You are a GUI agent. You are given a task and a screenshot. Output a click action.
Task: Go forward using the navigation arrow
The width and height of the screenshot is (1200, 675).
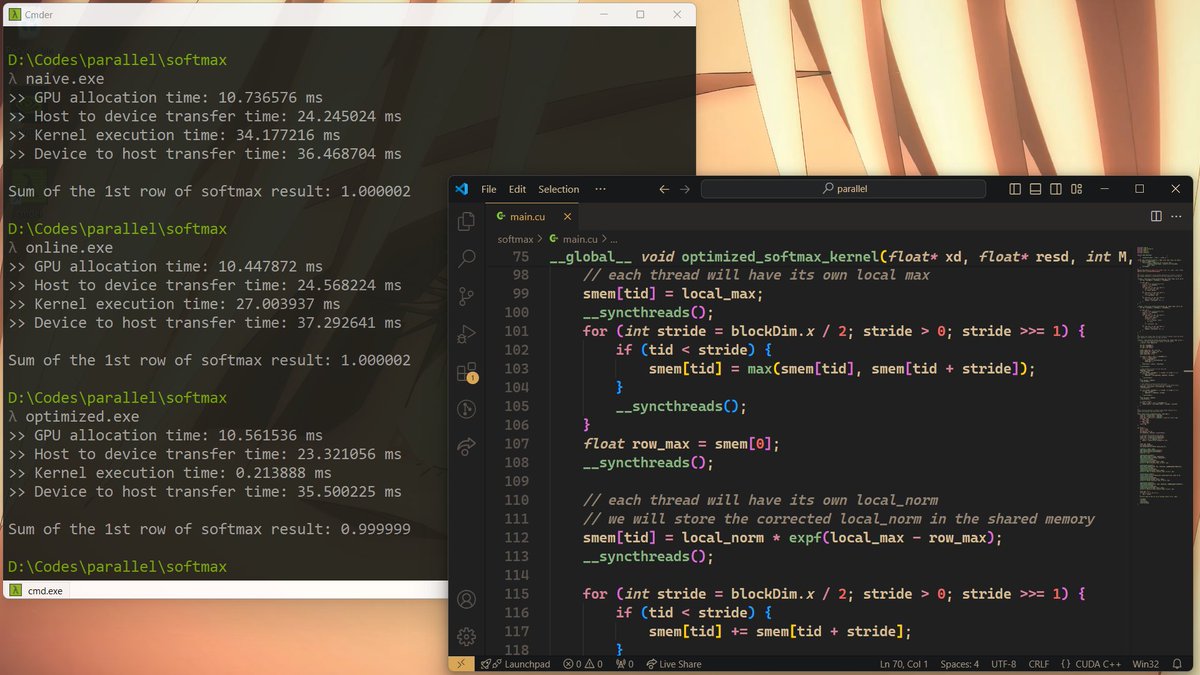coord(685,189)
